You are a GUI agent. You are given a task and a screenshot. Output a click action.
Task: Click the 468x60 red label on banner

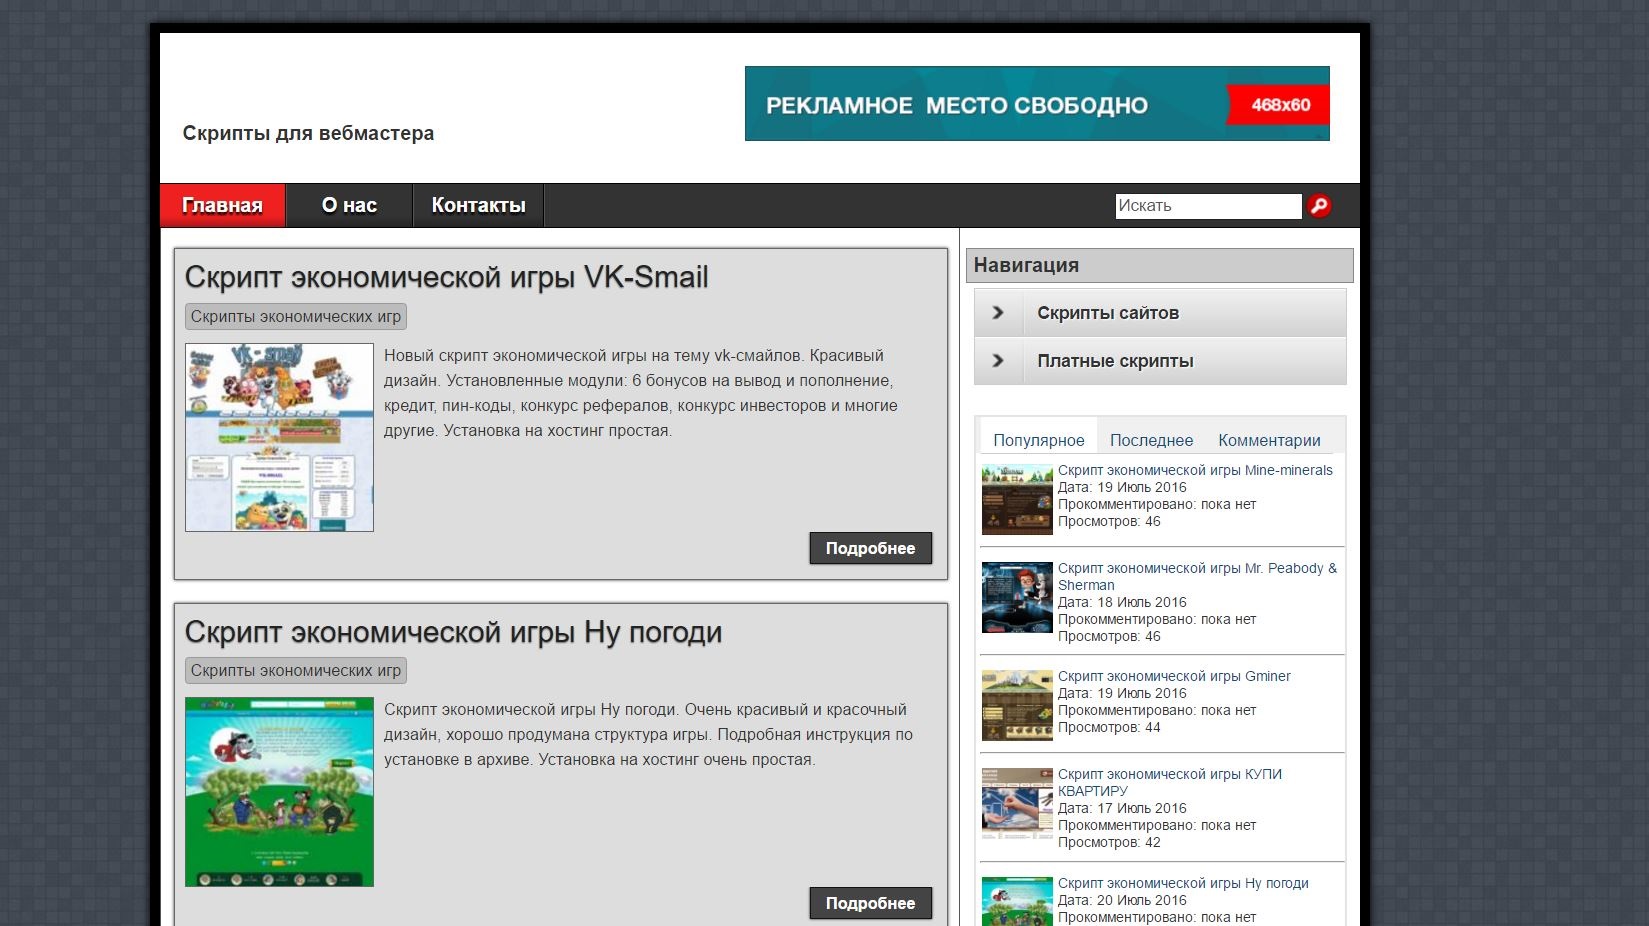(x=1279, y=104)
